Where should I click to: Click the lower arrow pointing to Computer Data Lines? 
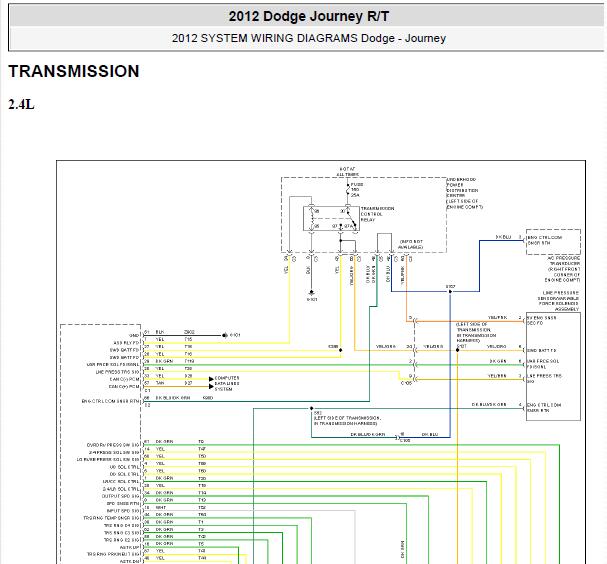tap(211, 386)
